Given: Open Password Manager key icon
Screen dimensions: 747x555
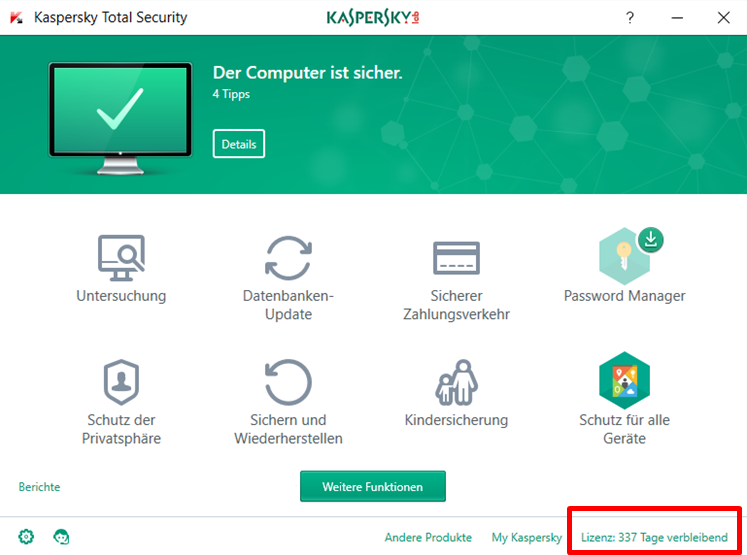Looking at the screenshot, I should click(624, 256).
